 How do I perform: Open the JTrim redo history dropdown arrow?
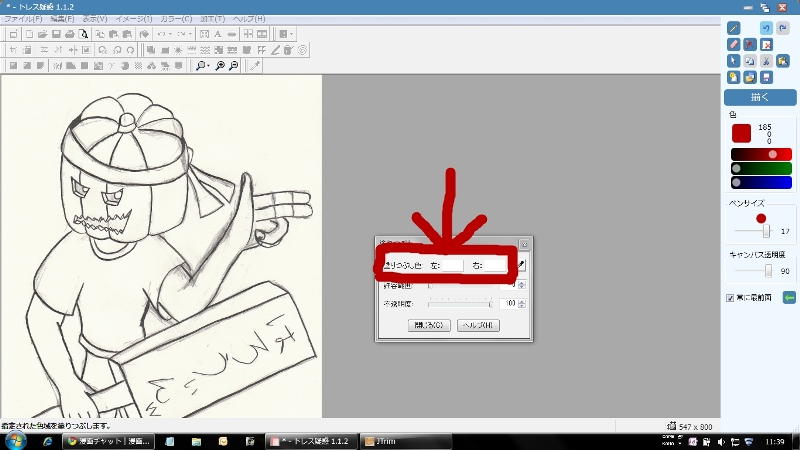(190, 34)
